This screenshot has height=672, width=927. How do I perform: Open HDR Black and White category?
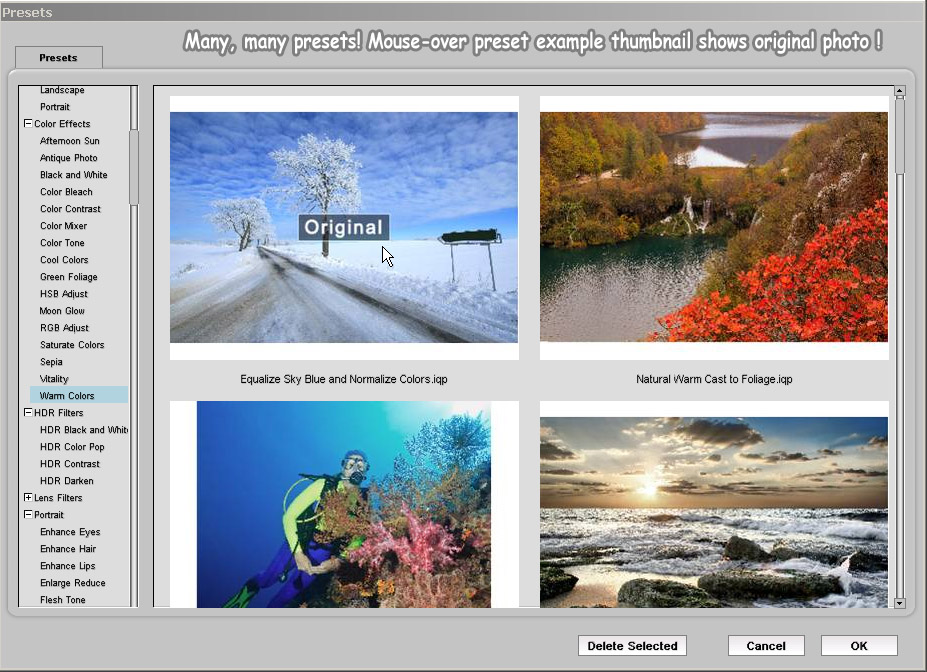[x=83, y=430]
